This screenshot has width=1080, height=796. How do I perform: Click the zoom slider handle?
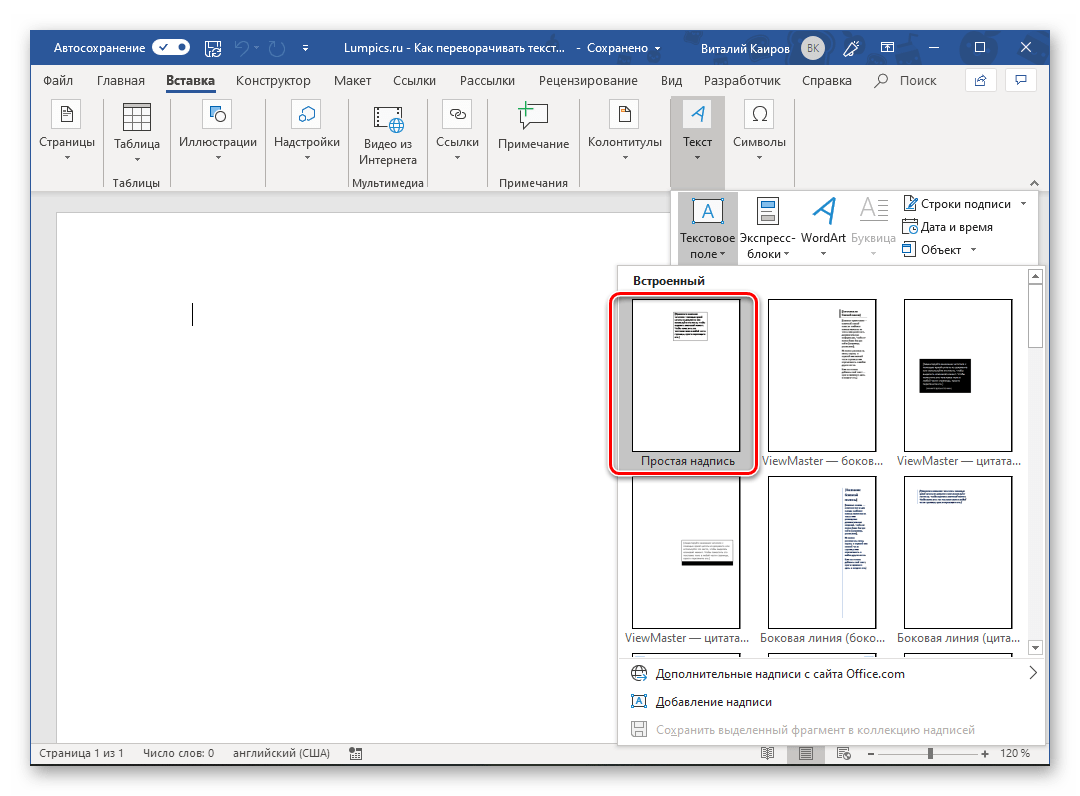[x=930, y=754]
